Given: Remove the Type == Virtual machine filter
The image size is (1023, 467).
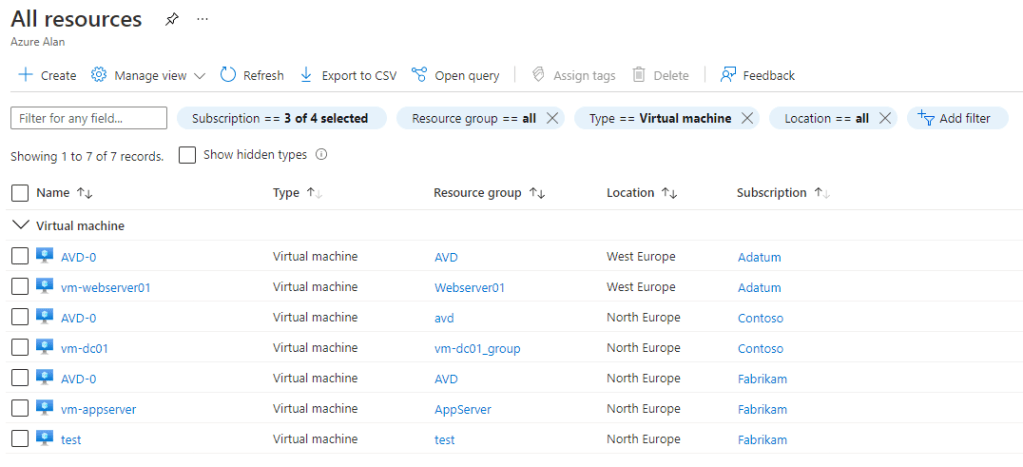Looking at the screenshot, I should 745,118.
